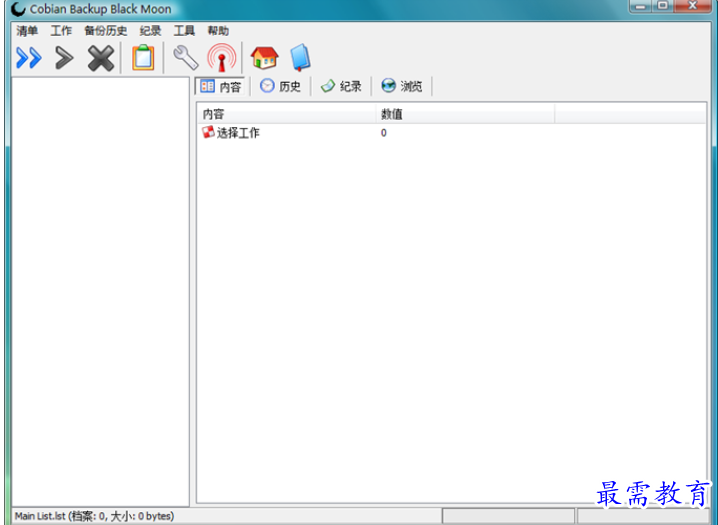Minimize the Cobian Backup window

(640, 6)
